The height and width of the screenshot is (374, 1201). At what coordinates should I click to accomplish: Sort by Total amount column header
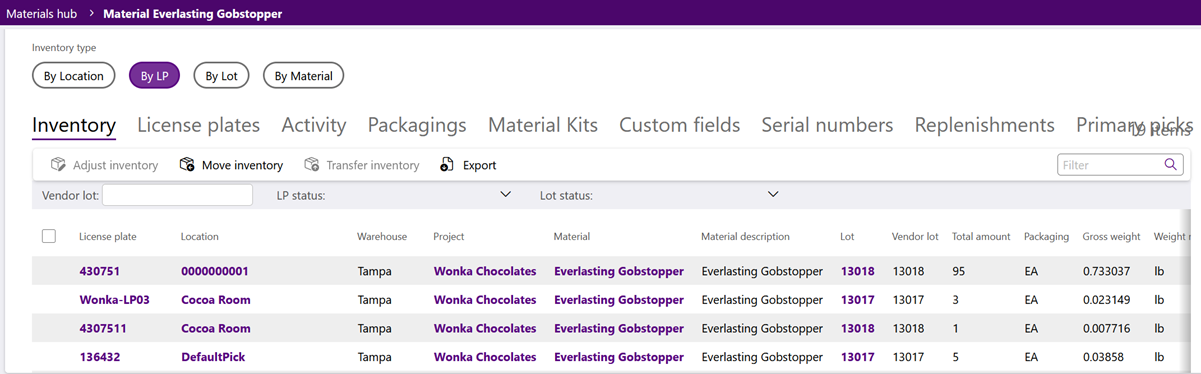click(x=981, y=237)
